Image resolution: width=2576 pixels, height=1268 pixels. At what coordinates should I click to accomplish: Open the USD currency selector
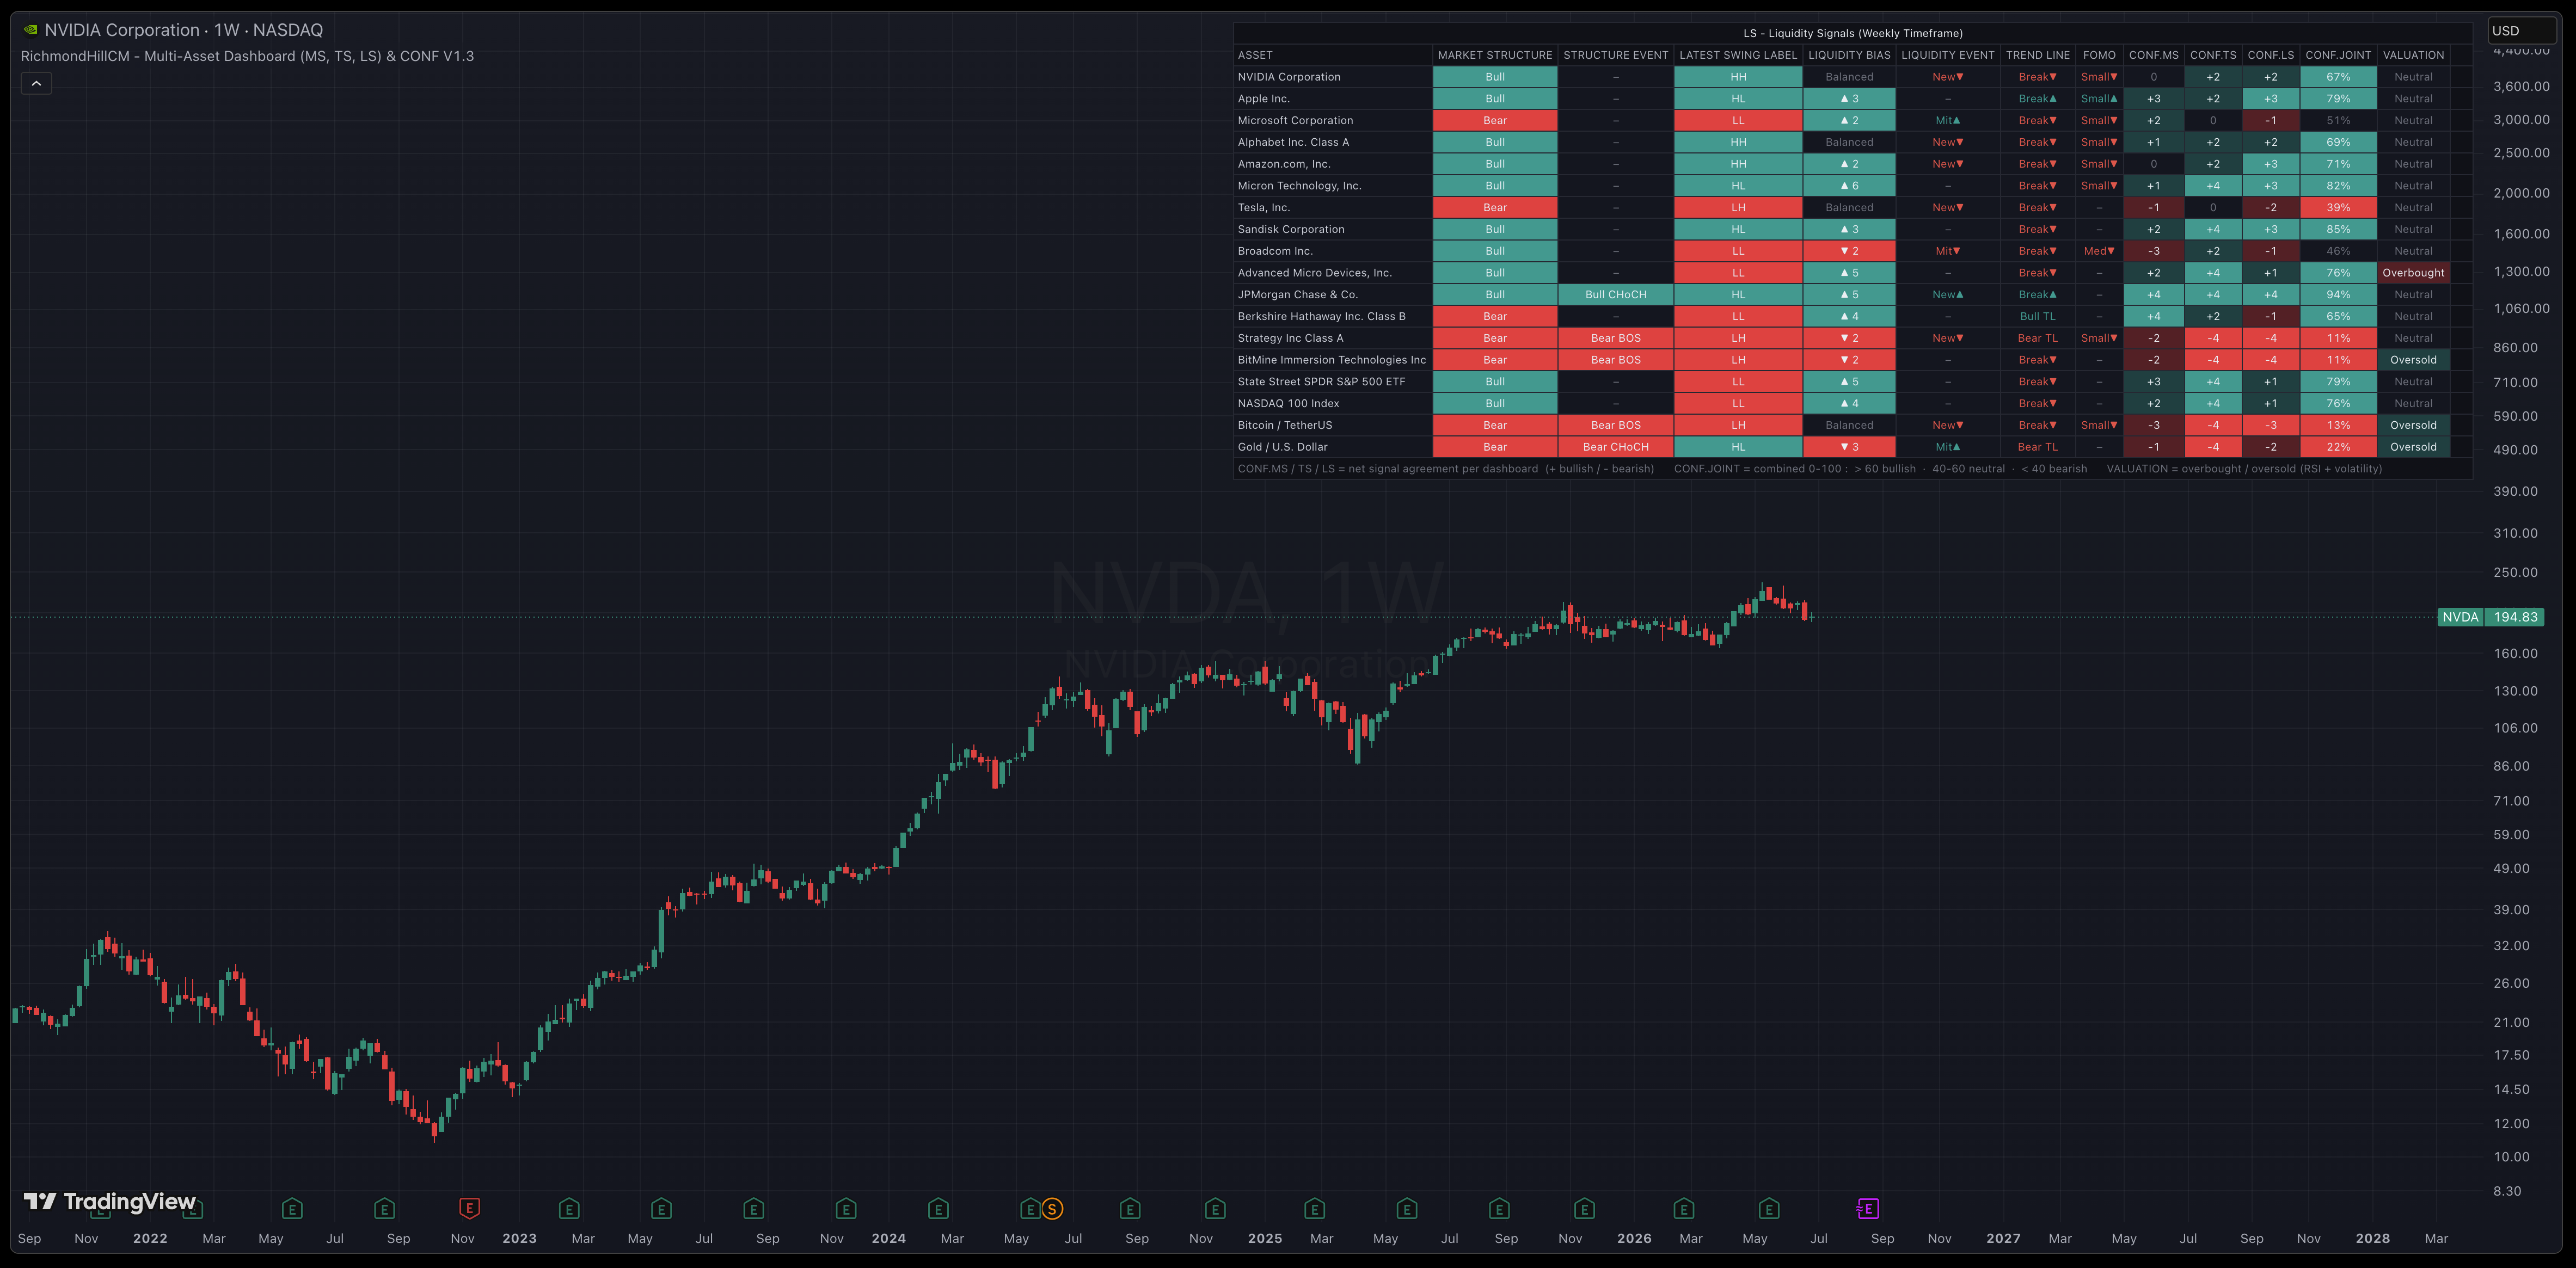click(2521, 31)
